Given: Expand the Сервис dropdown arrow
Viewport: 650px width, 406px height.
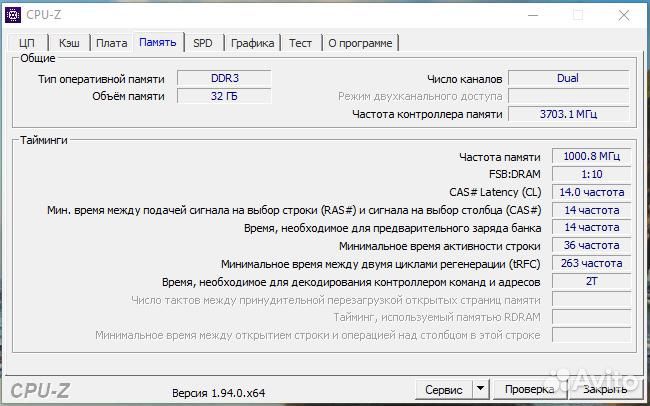Looking at the screenshot, I should (x=480, y=390).
